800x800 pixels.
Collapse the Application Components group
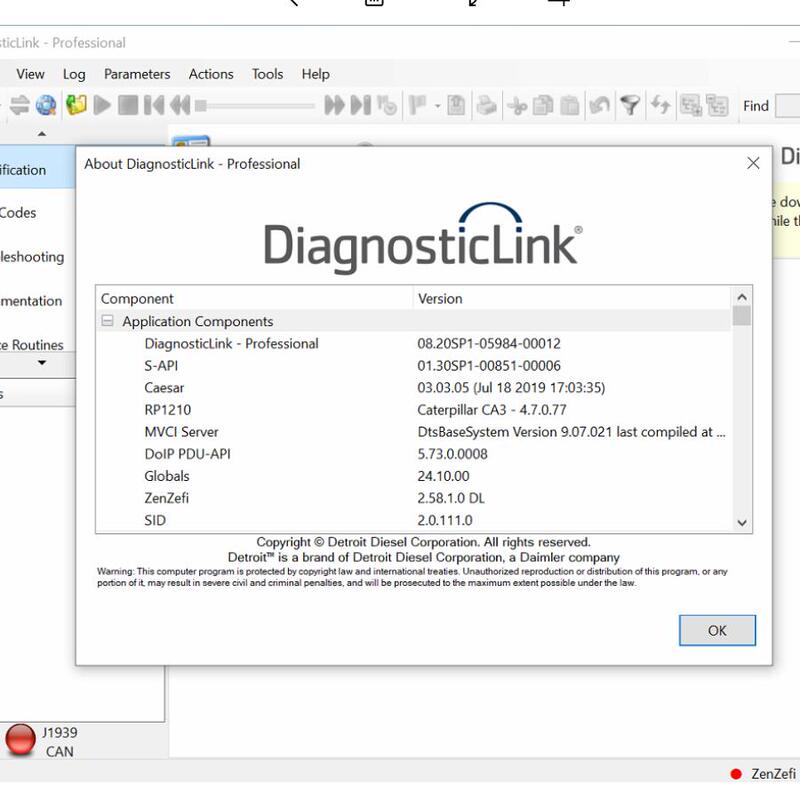[107, 321]
